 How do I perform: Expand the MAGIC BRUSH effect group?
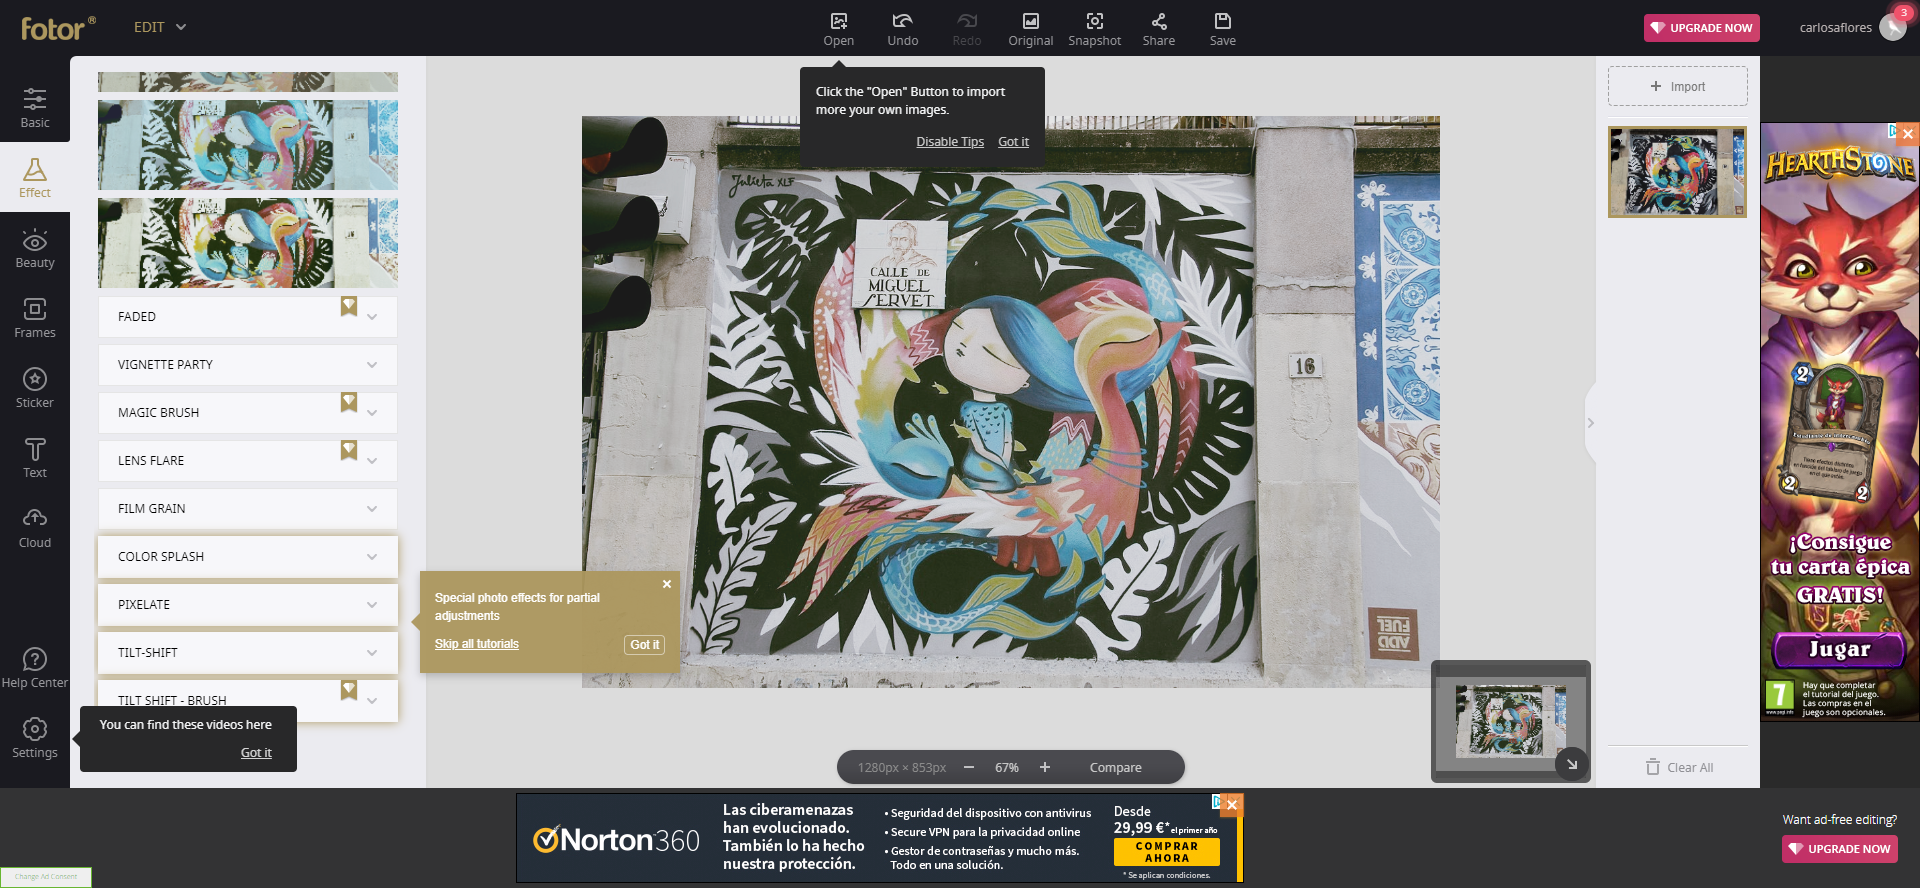pyautogui.click(x=248, y=413)
